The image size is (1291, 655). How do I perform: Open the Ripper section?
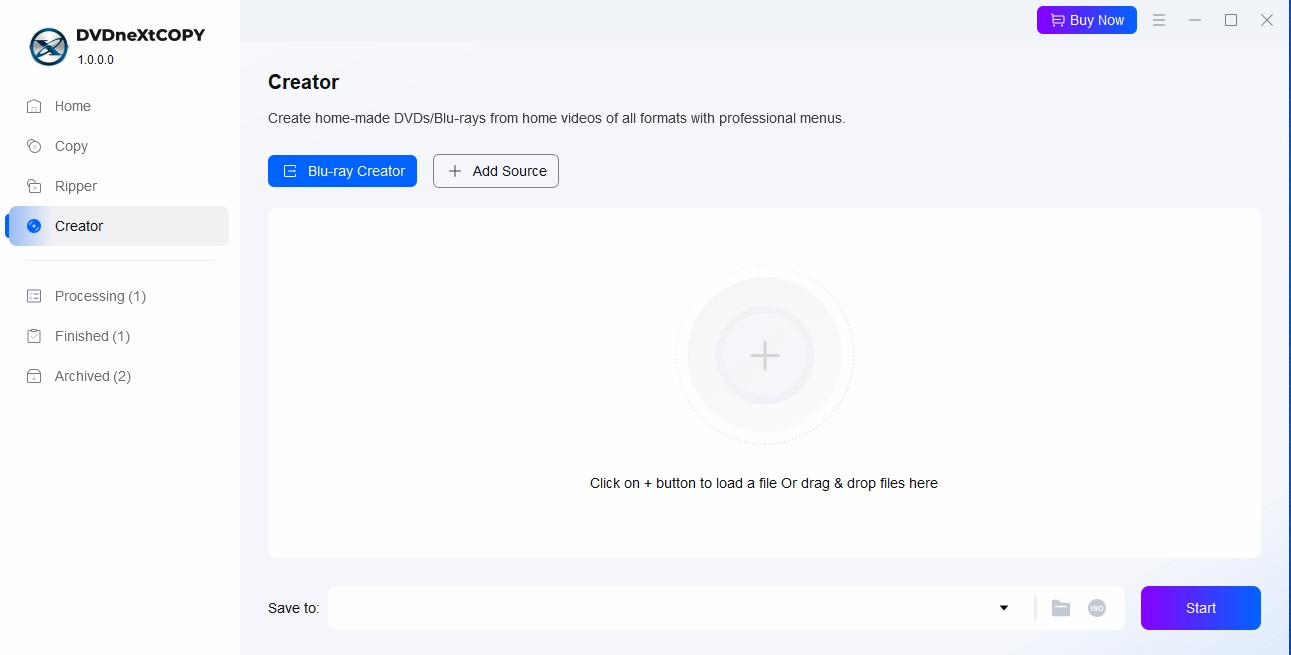(x=75, y=186)
